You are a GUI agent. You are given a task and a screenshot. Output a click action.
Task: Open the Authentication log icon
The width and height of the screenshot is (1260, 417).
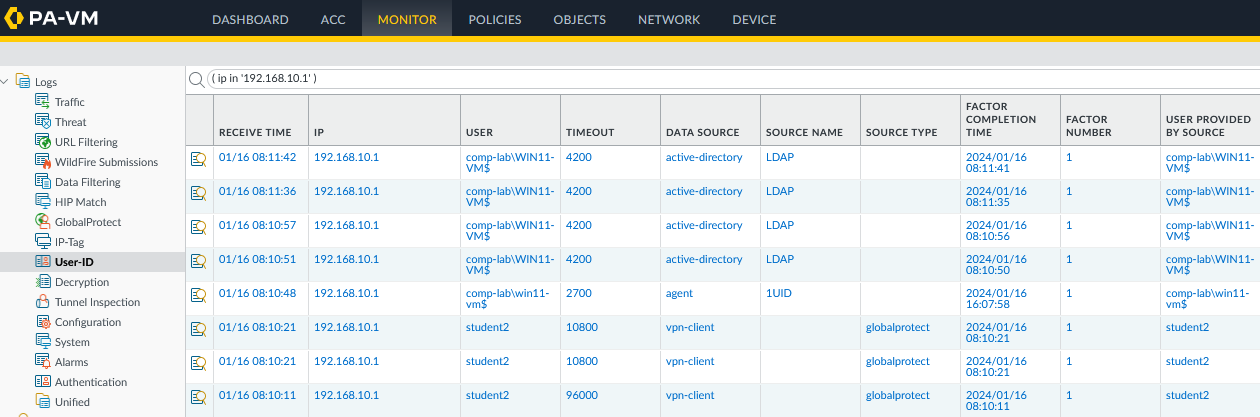pyautogui.click(x=43, y=381)
